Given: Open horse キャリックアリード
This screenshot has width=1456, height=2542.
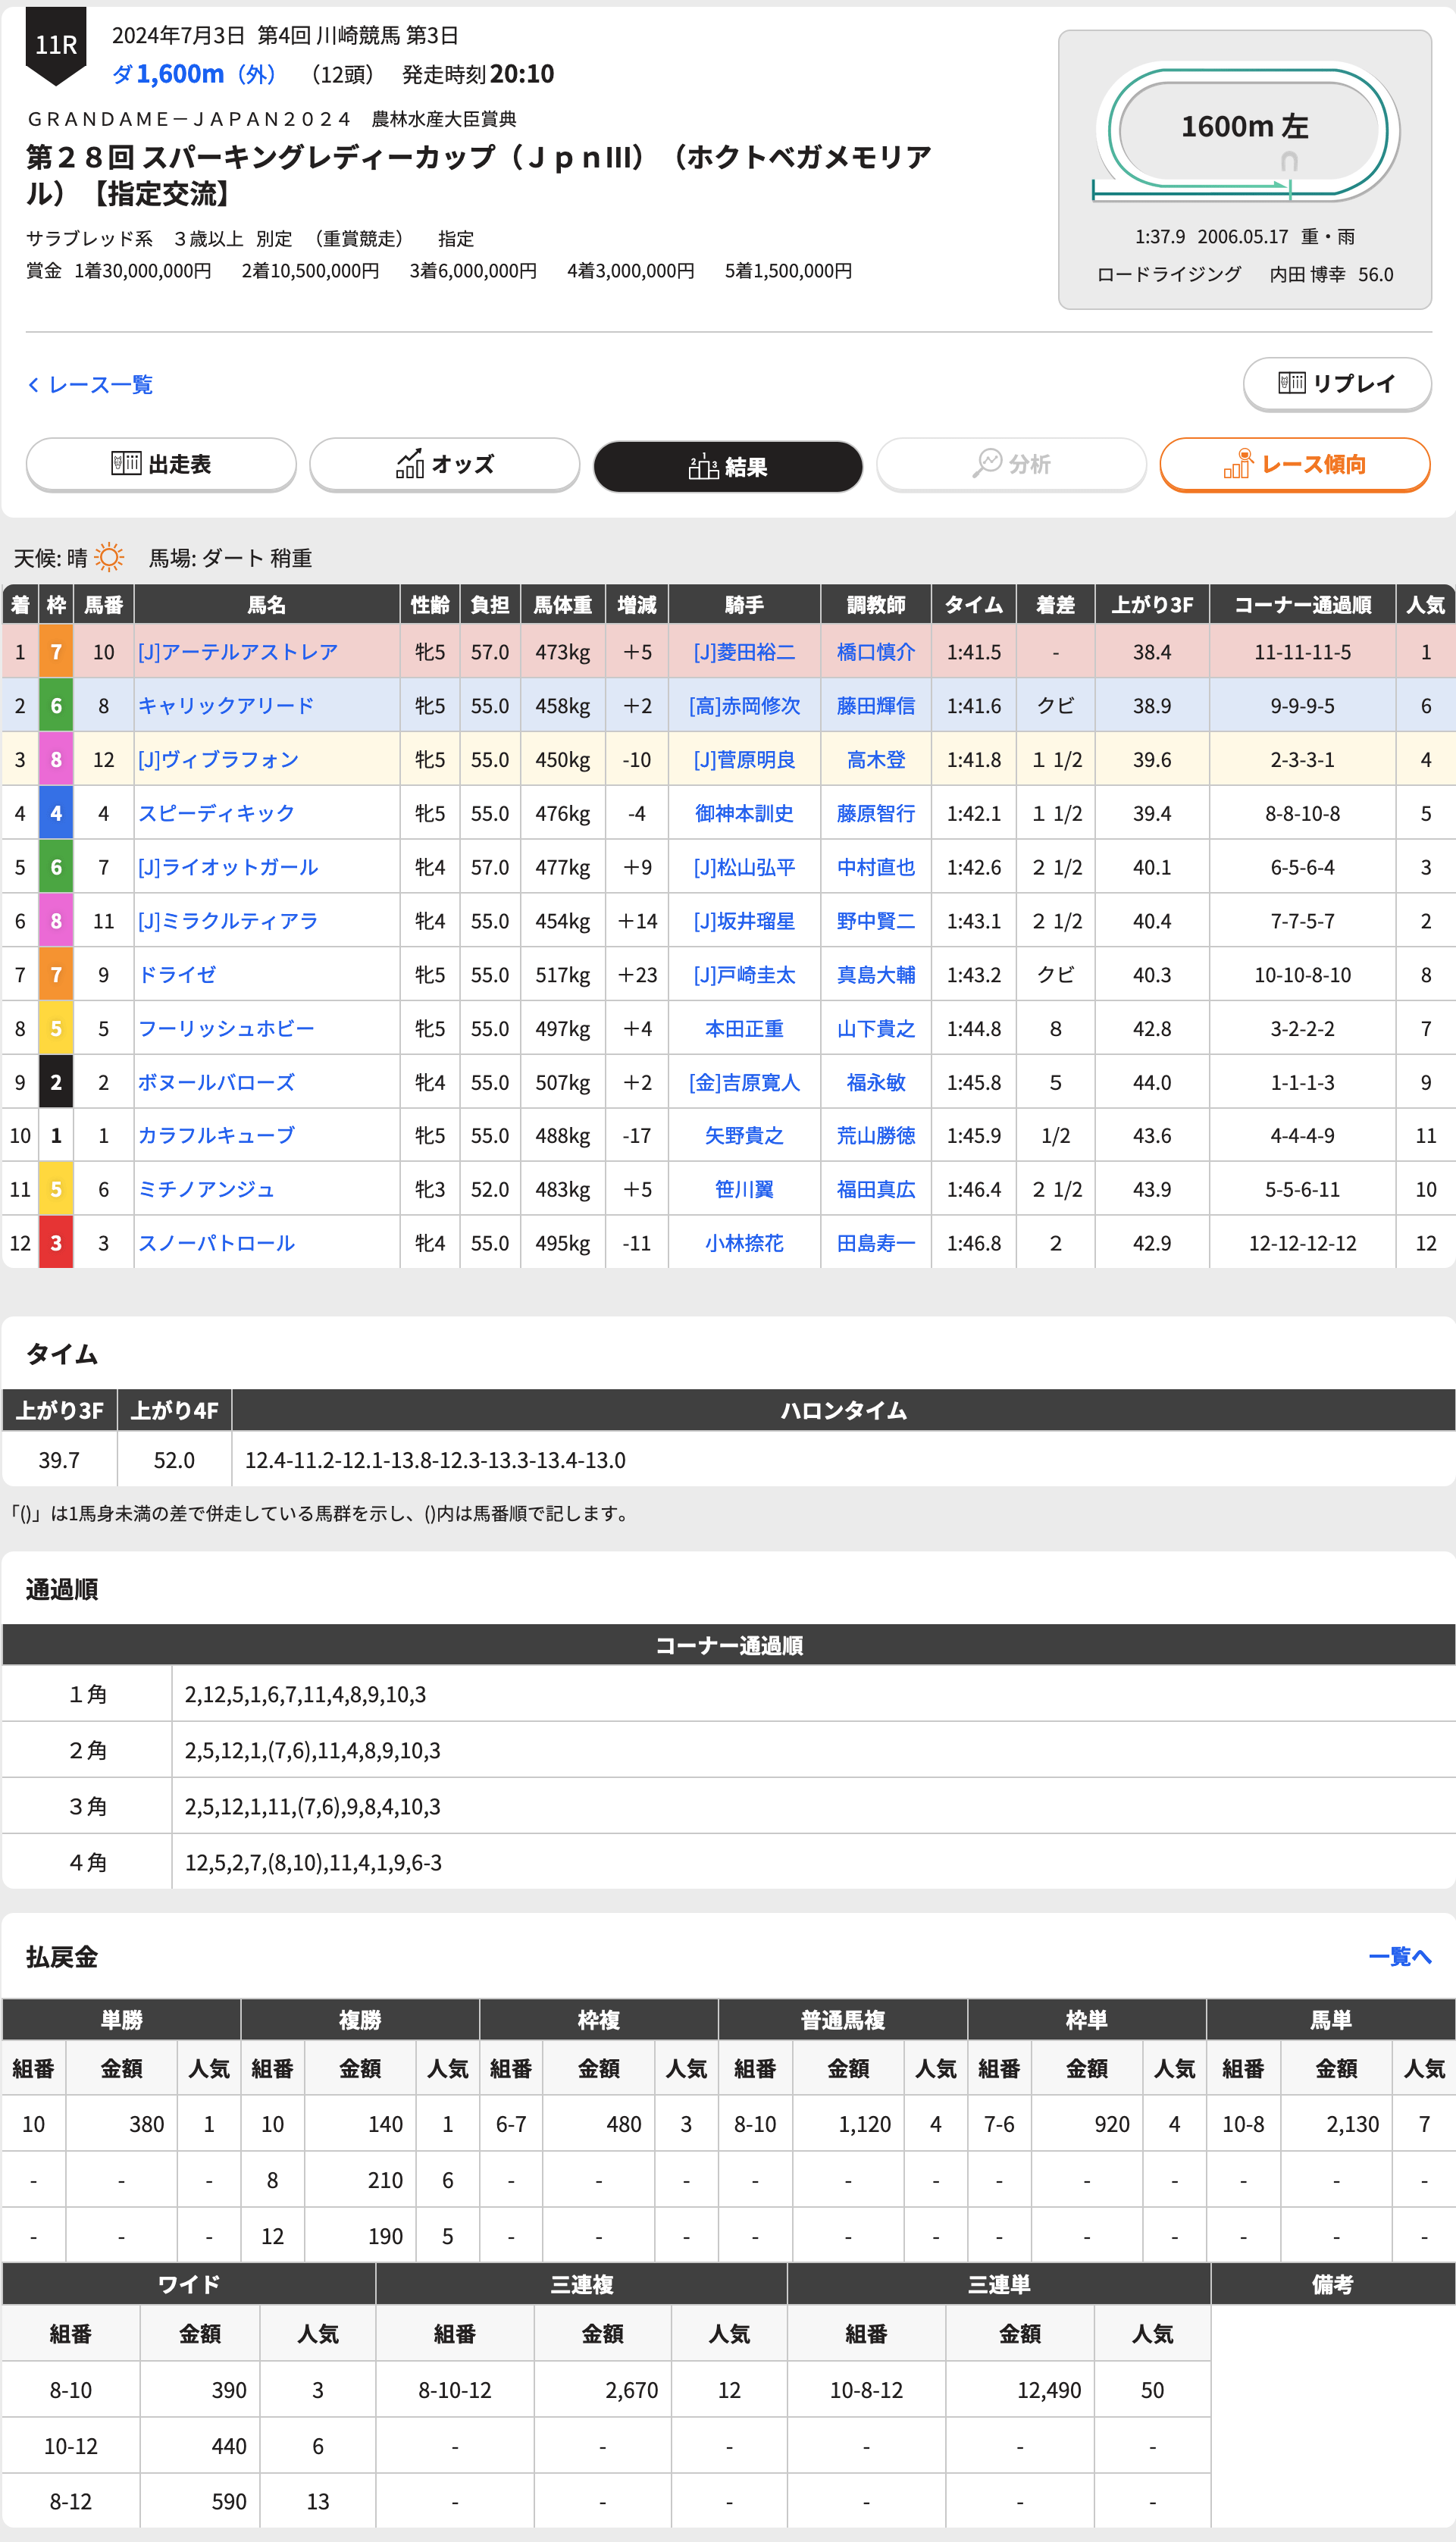Looking at the screenshot, I should point(226,706).
